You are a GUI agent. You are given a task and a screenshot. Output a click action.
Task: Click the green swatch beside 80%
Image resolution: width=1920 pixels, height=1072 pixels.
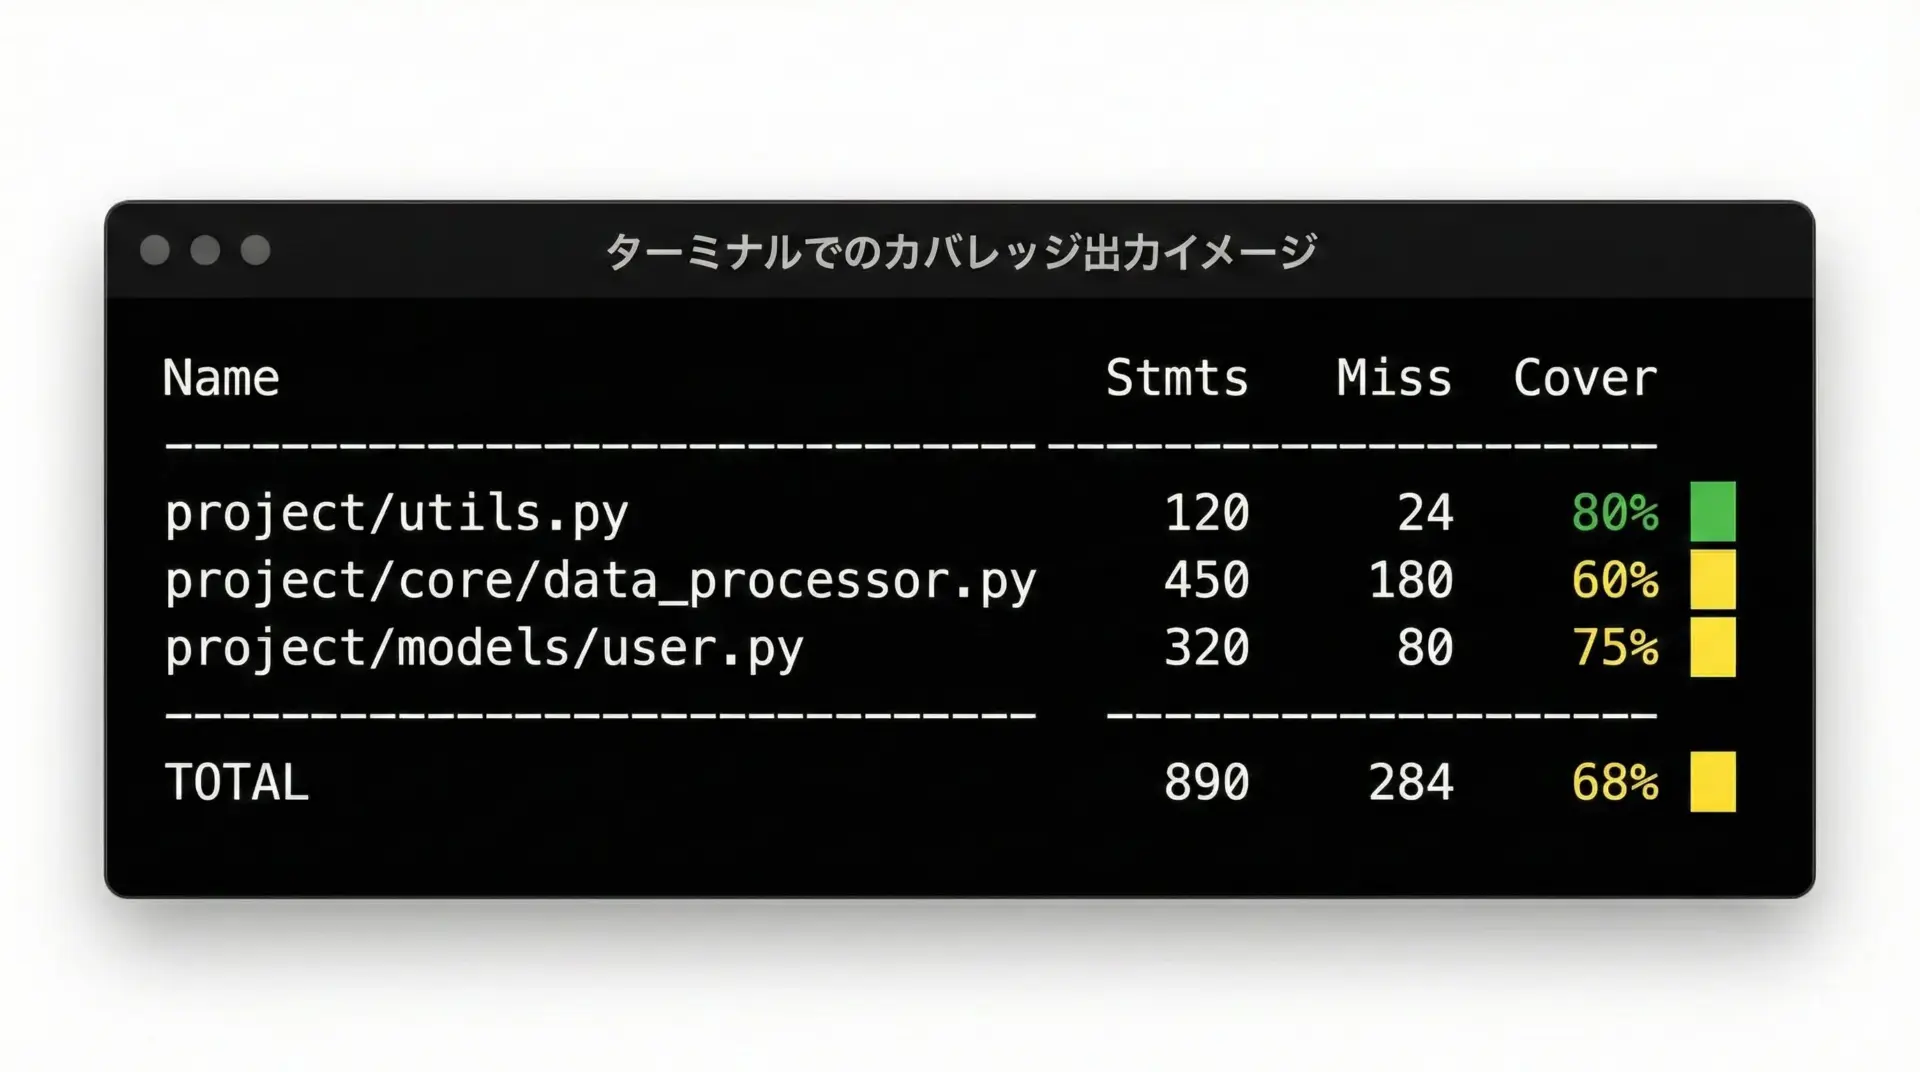click(1712, 512)
